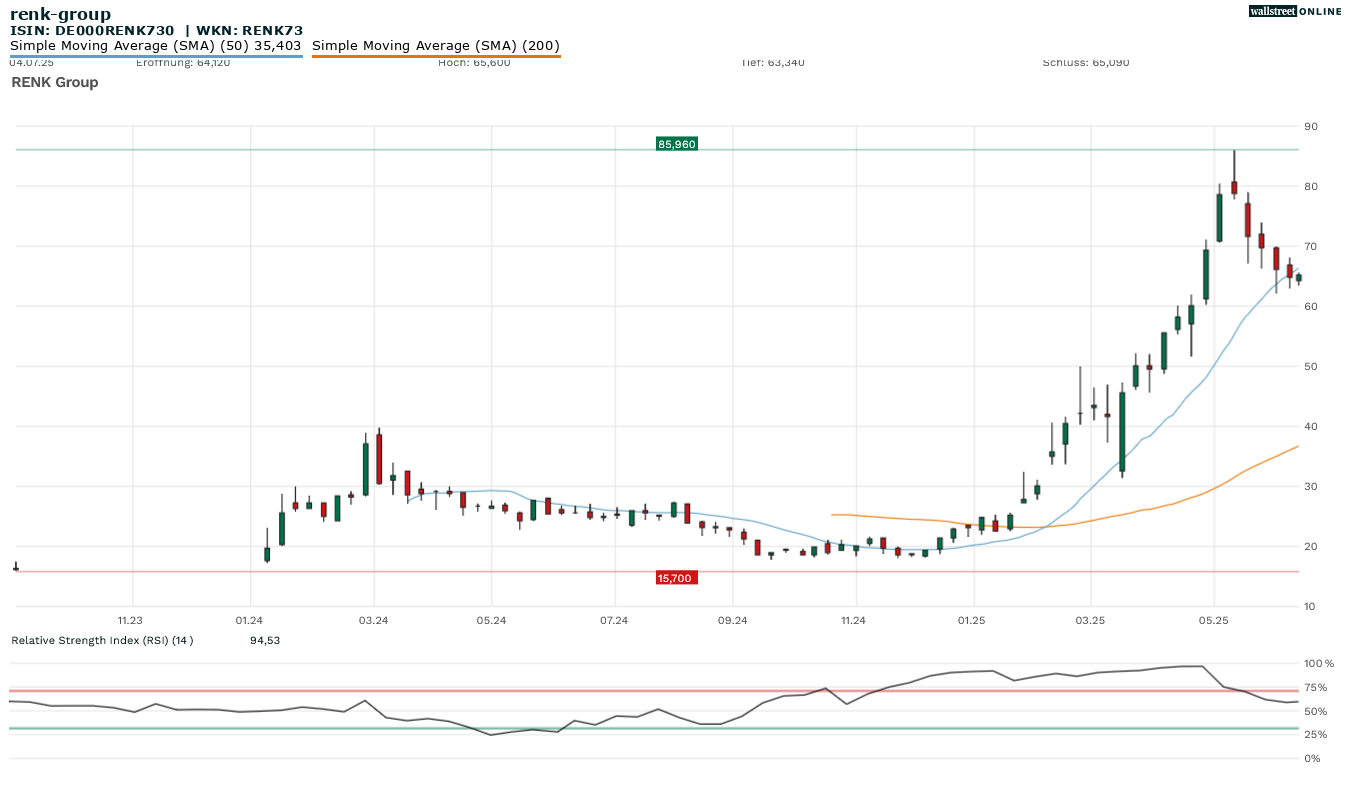Click the 01.25 date label on x-axis
1349x786 pixels.
972,621
